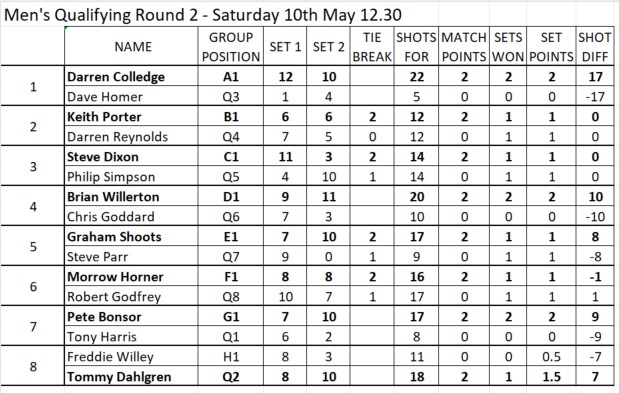Viewport: 619px width, 393px height.
Task: Click the MATCH POINTS header cell
Action: [464, 47]
